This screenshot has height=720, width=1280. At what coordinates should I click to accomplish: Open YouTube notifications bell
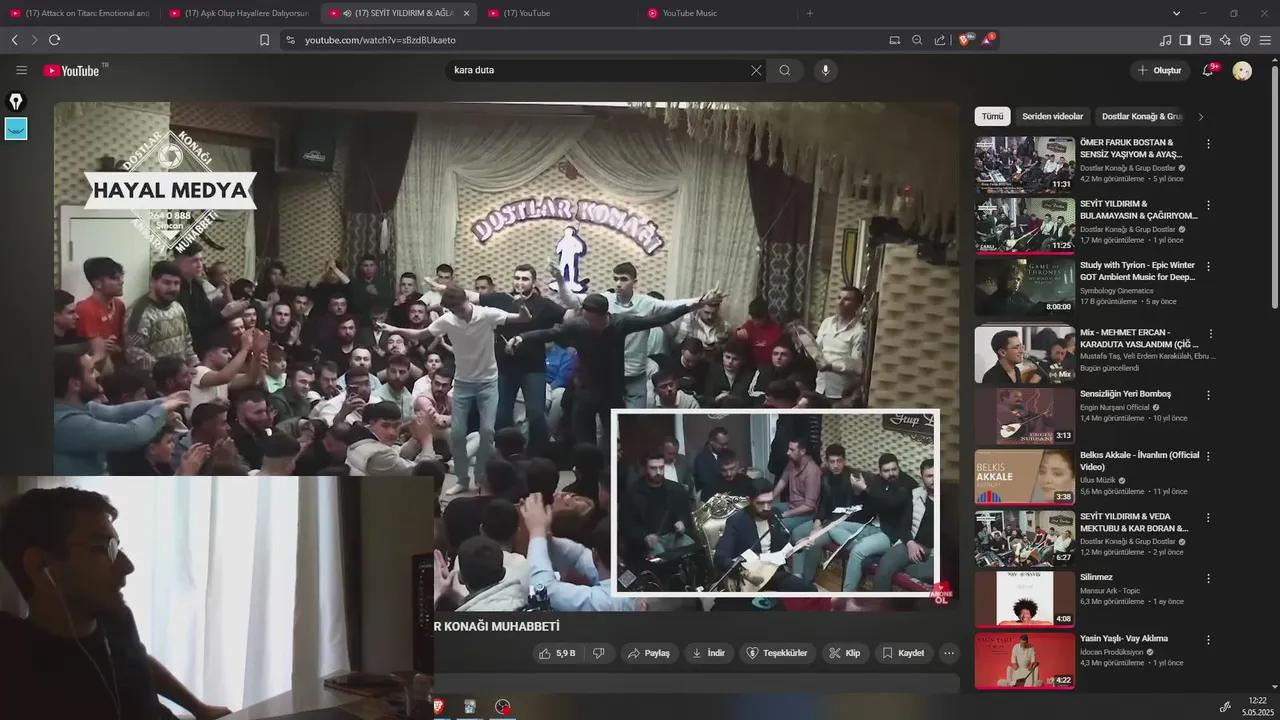1208,70
